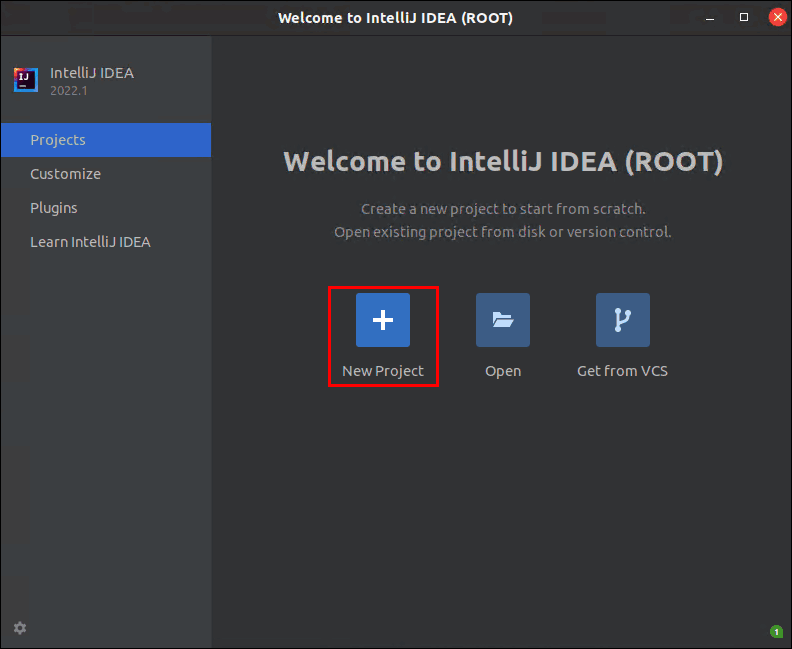Go to Learn IntelliJ IDEA tab
792x649 pixels.
106,242
